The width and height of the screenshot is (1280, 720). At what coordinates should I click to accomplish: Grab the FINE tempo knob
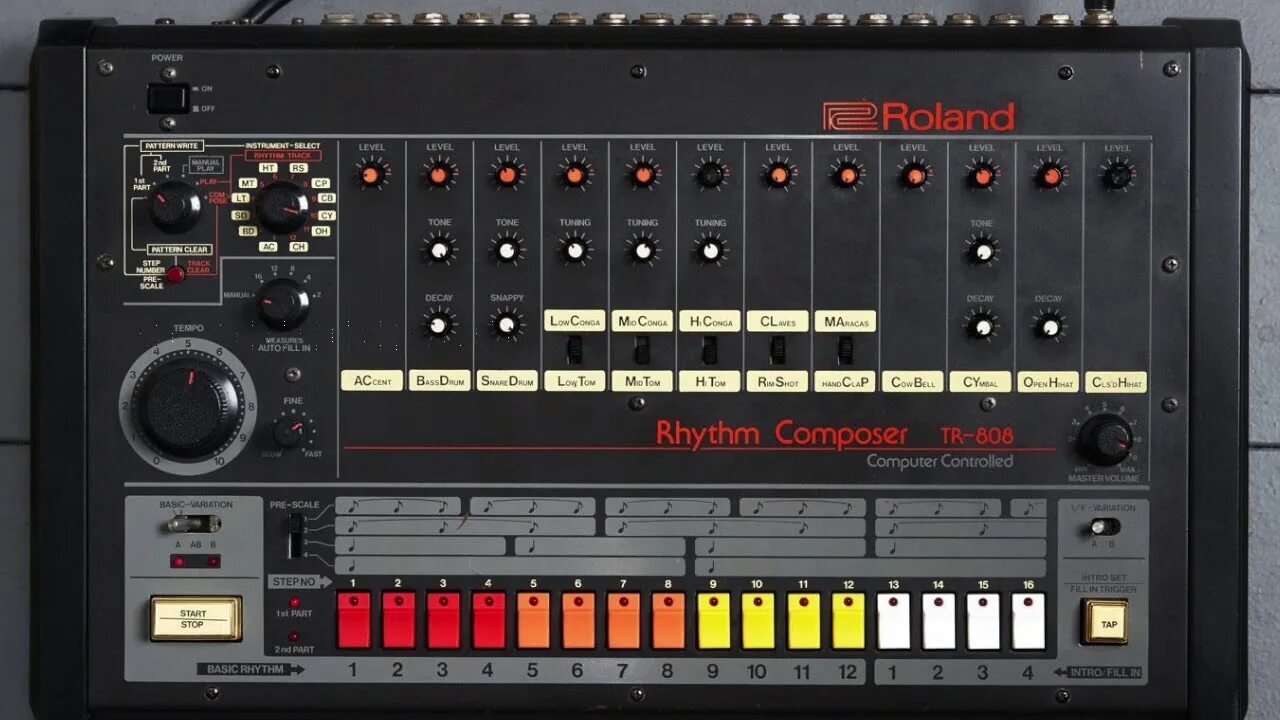290,432
